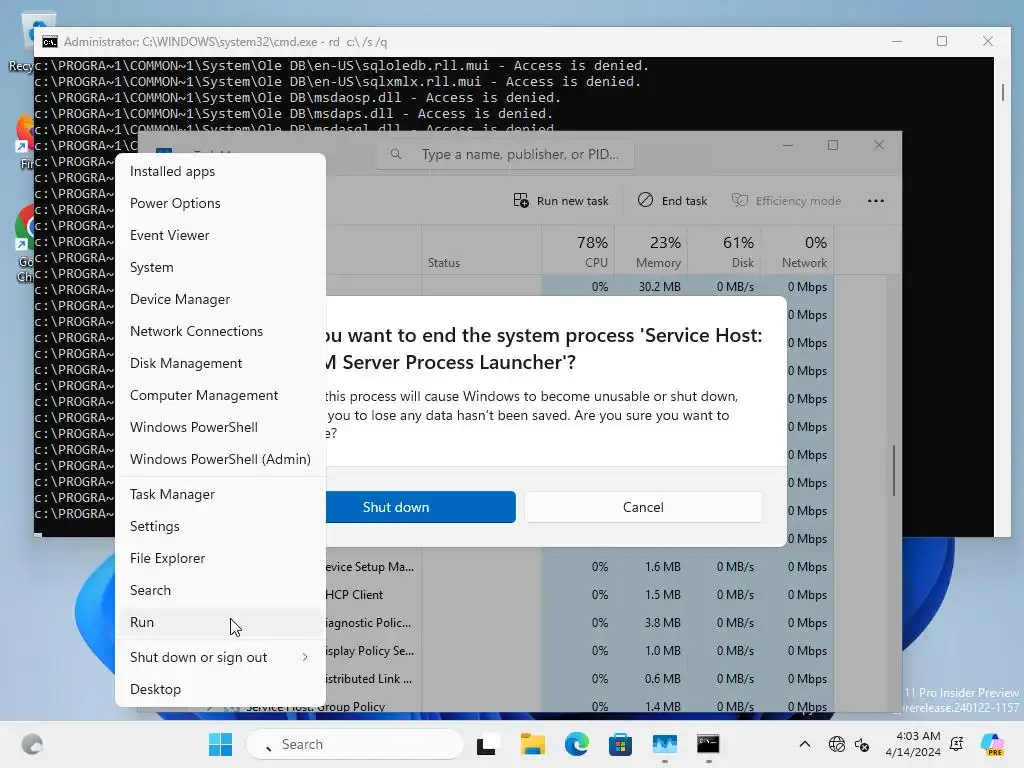Confirm with the Shut down button
Image resolution: width=1024 pixels, height=768 pixels.
pyautogui.click(x=421, y=507)
